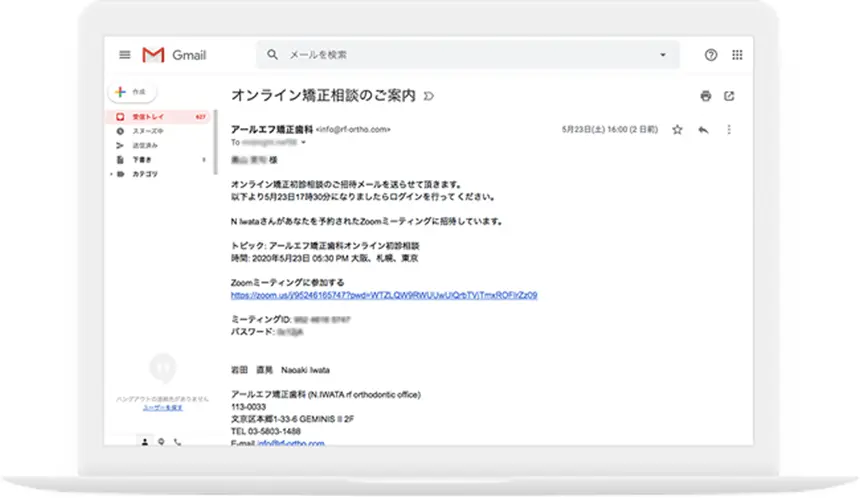
Task: Open the message more options menu
Action: click(729, 130)
